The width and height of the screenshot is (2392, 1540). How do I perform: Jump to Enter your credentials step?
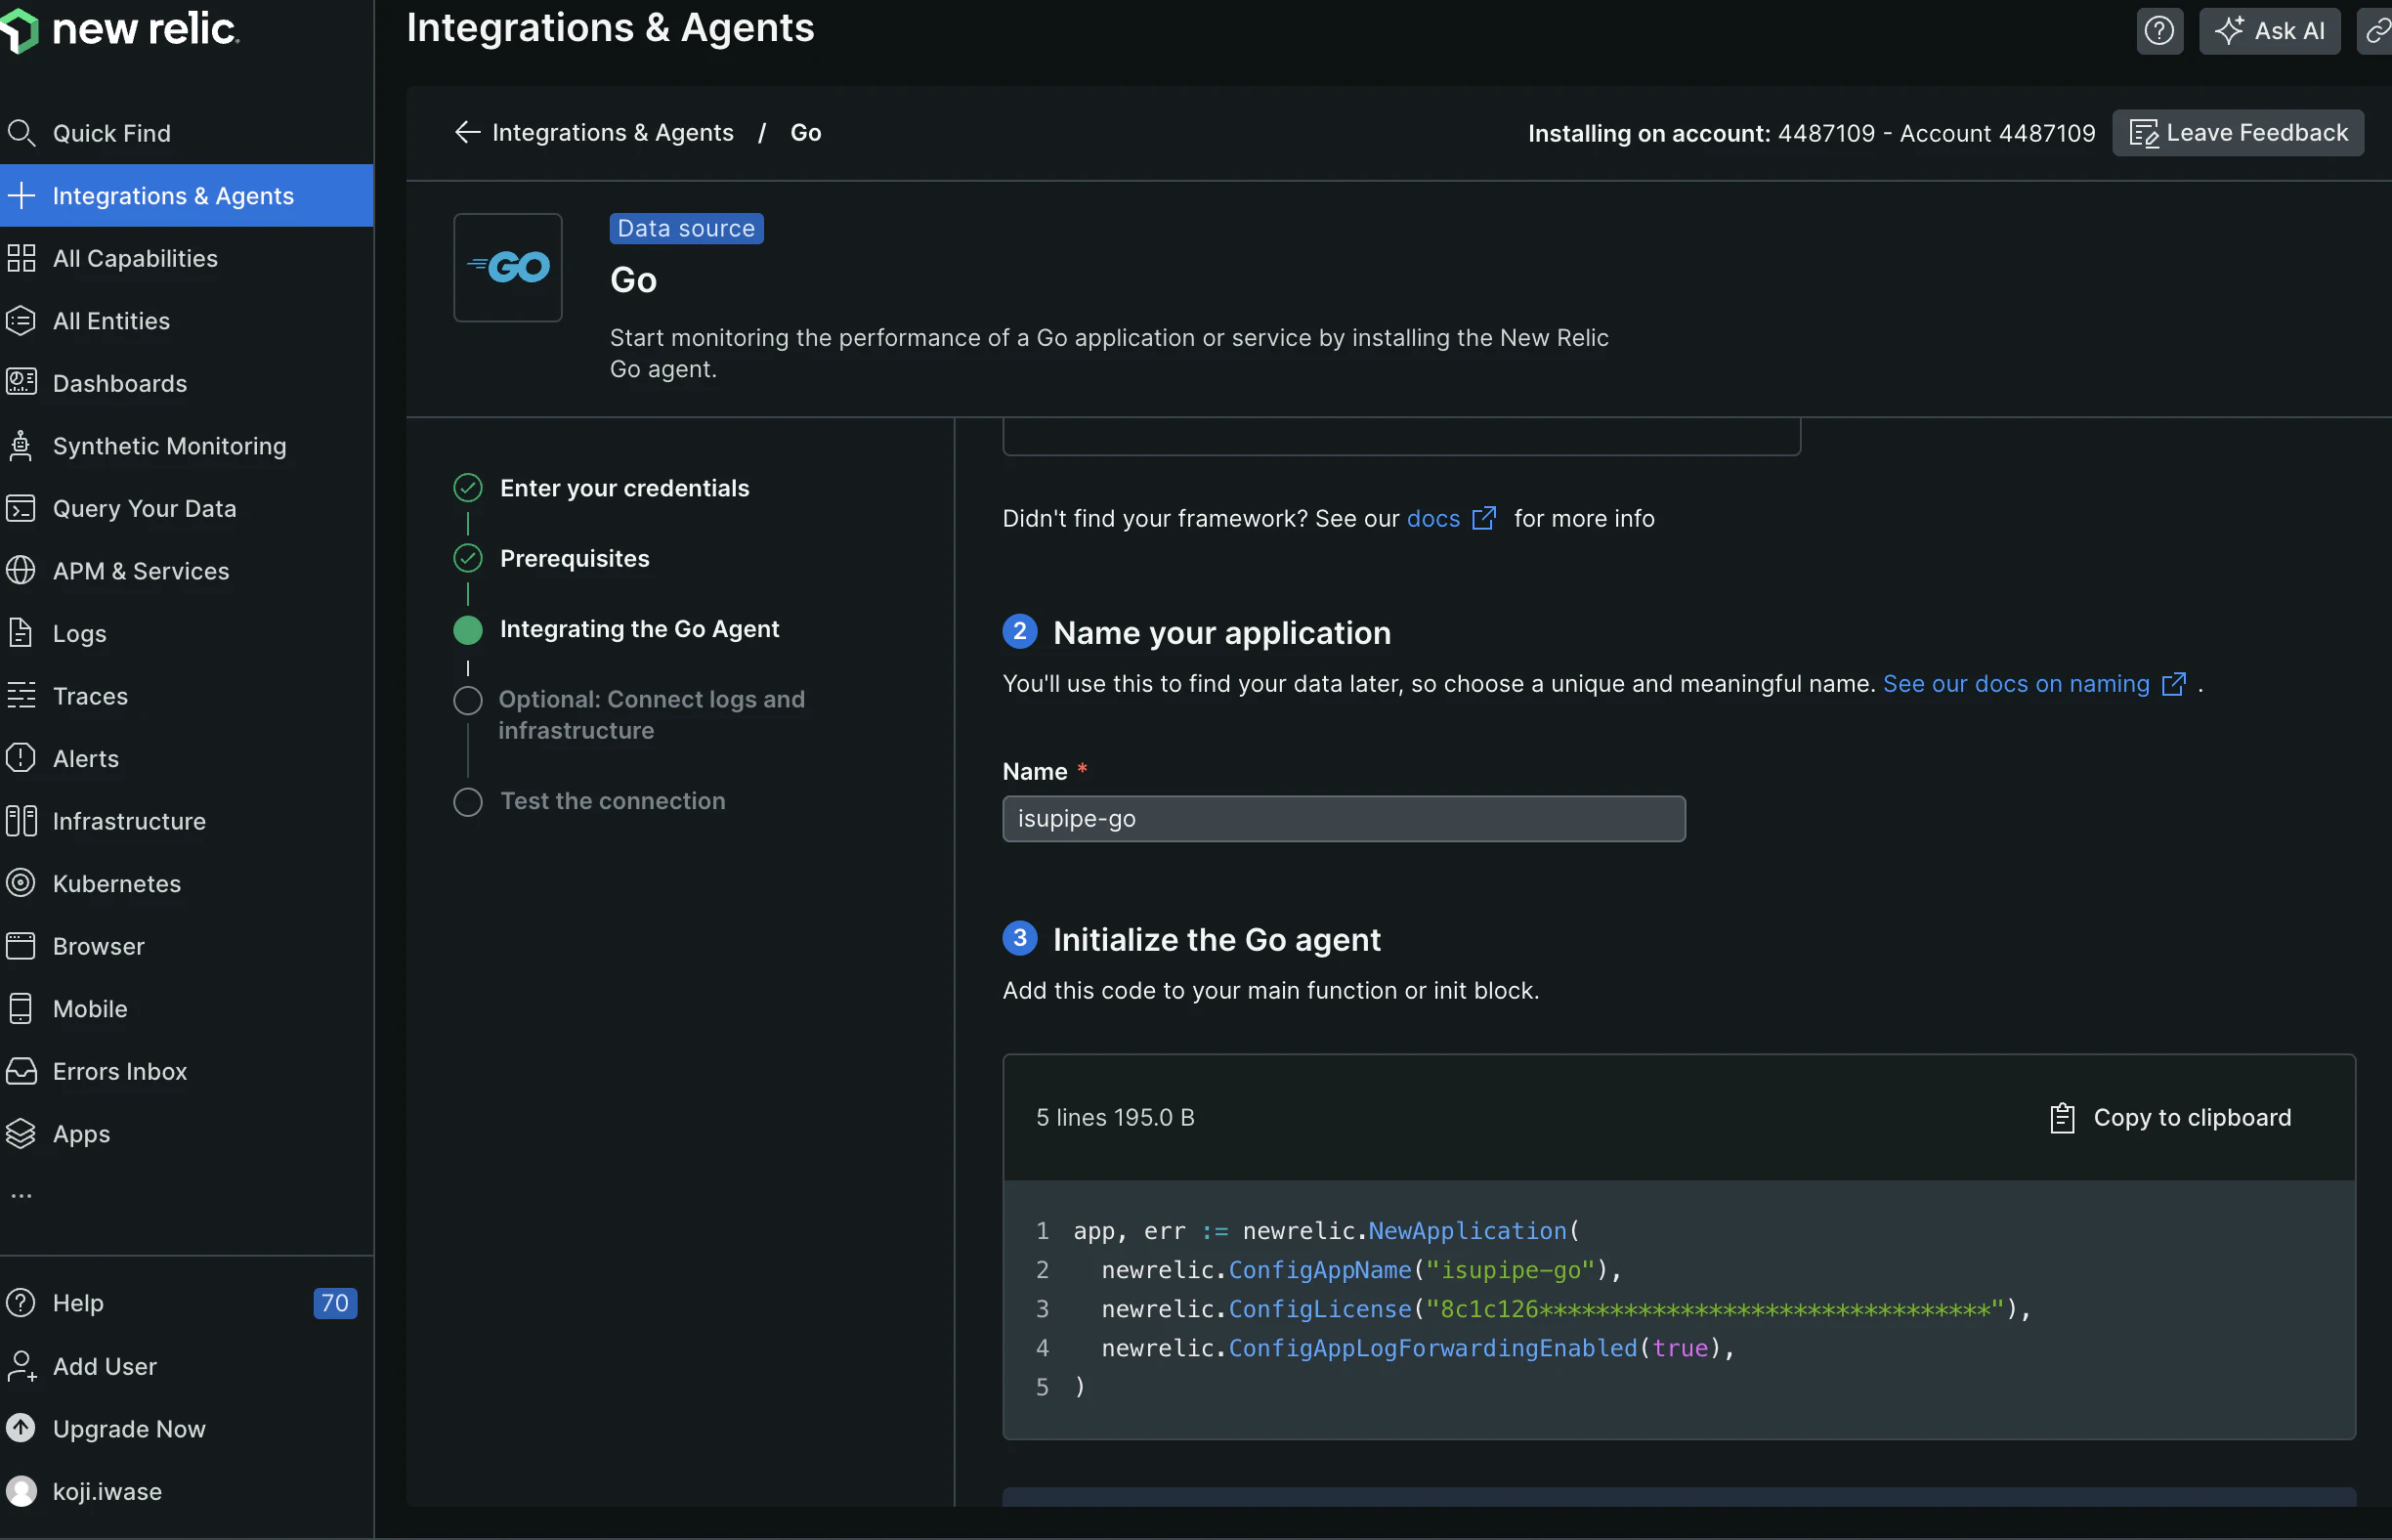(x=624, y=488)
